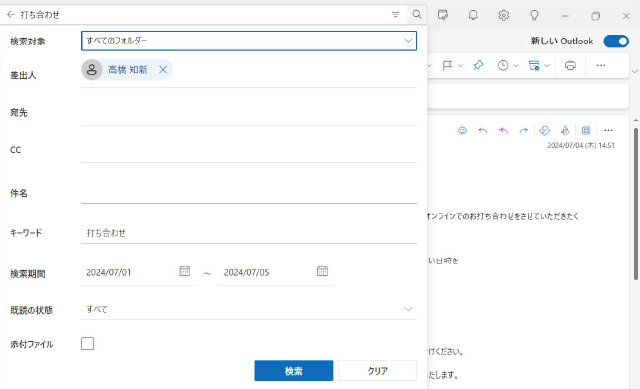Open more toolbar options ellipsis
640x389 pixels.
601,65
